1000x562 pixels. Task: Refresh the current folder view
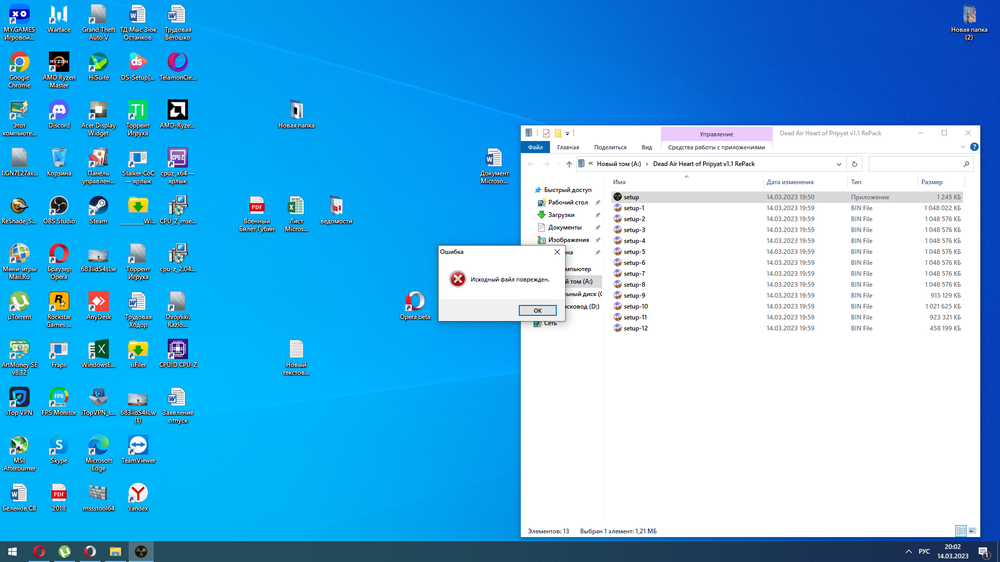854,164
